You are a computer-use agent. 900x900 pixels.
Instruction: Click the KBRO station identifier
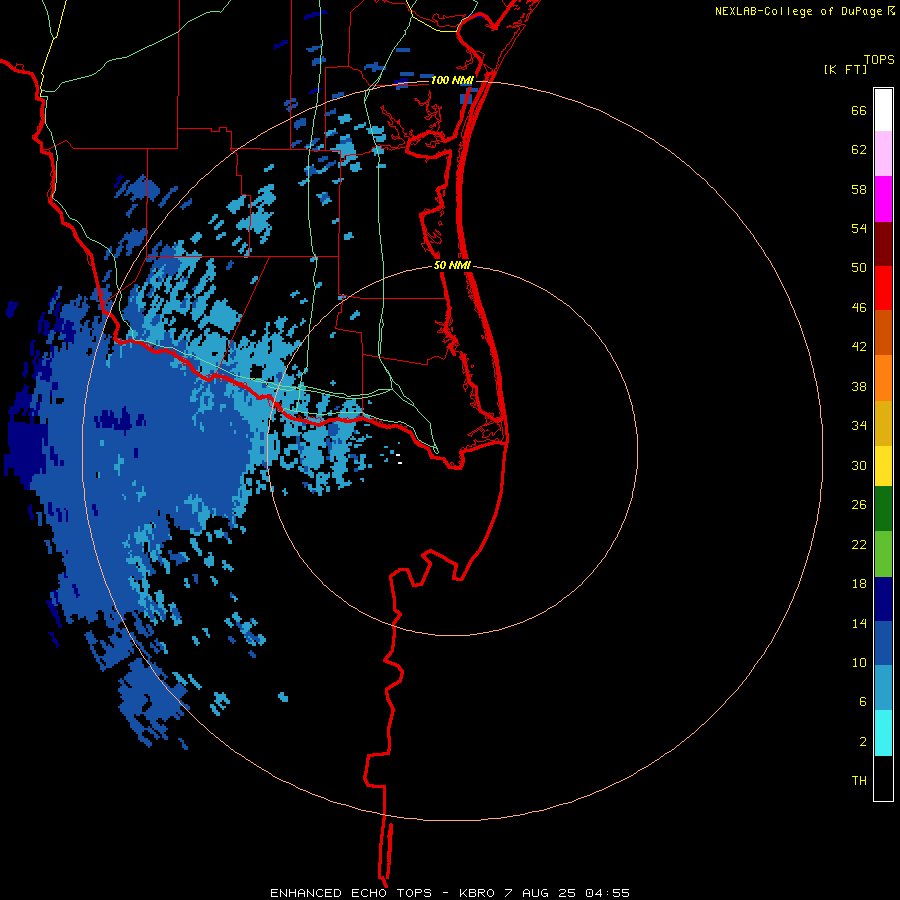click(x=479, y=893)
